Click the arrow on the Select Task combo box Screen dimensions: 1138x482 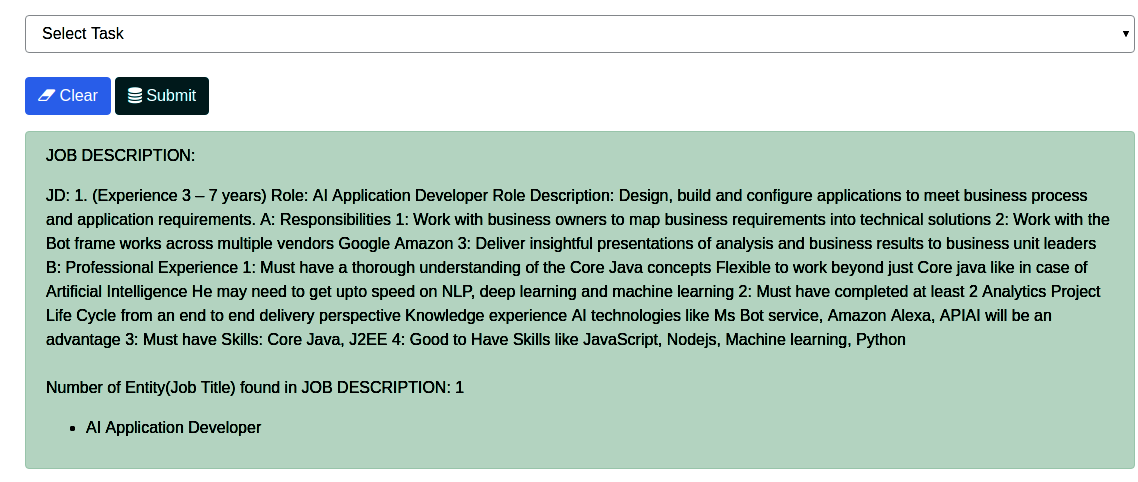(x=1125, y=34)
